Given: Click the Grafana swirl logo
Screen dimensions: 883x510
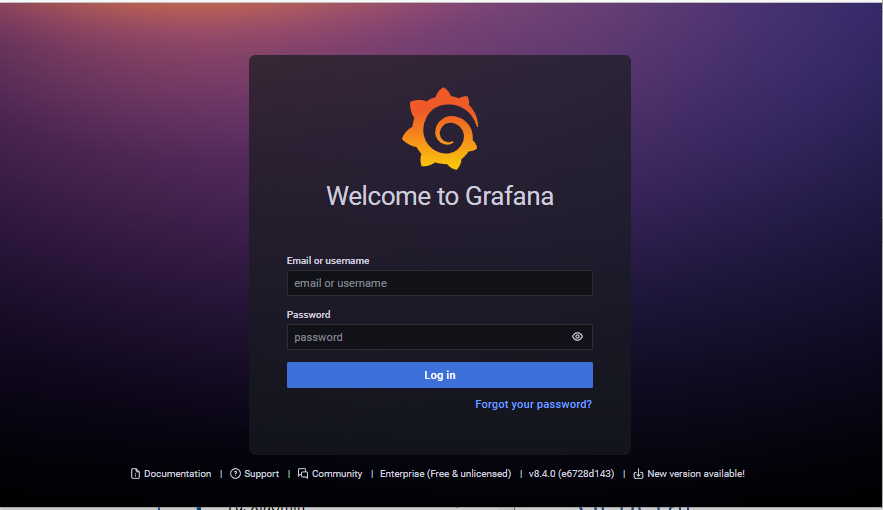Looking at the screenshot, I should (x=440, y=129).
